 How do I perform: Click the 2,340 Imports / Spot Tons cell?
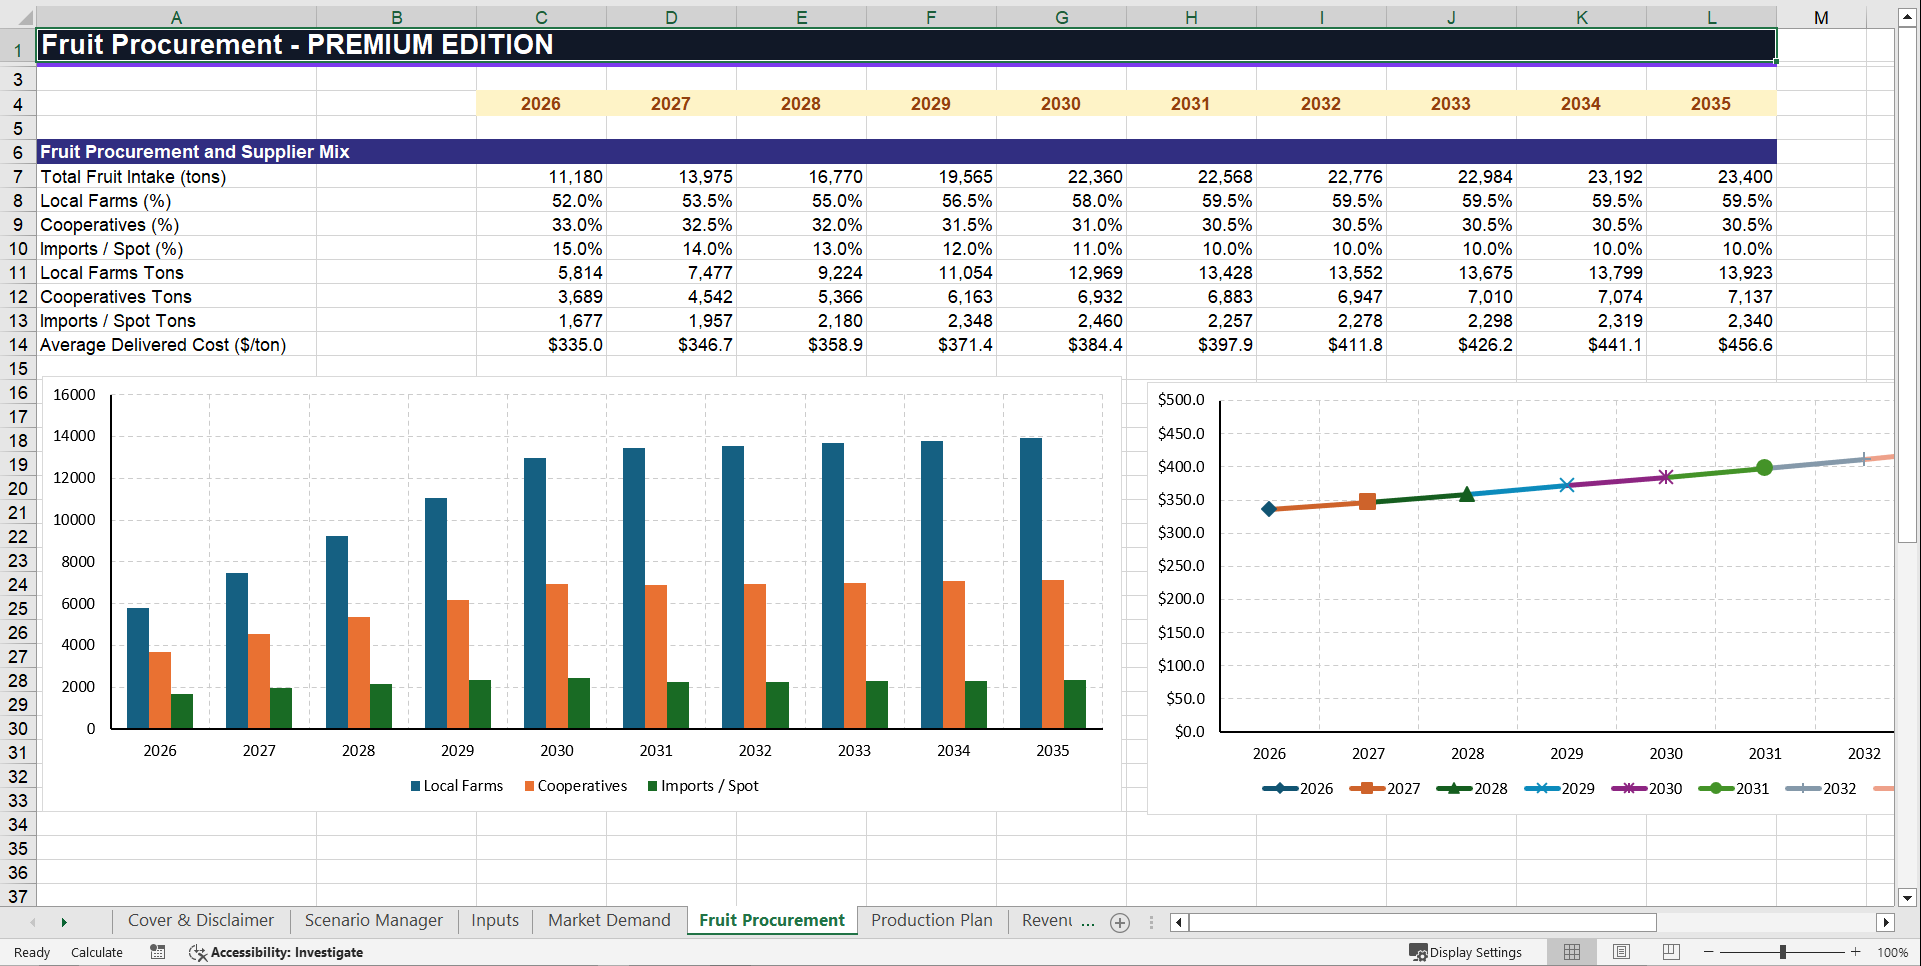coord(1711,321)
